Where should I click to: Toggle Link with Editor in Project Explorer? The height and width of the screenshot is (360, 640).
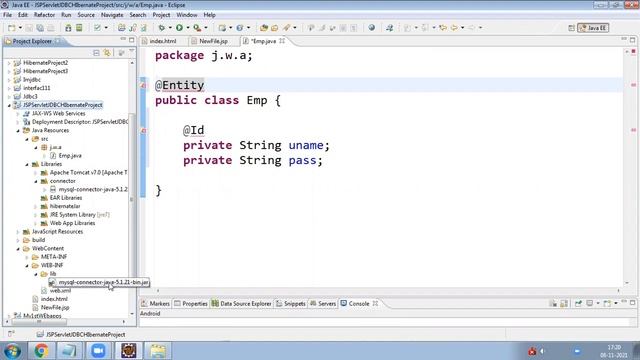[x=107, y=53]
